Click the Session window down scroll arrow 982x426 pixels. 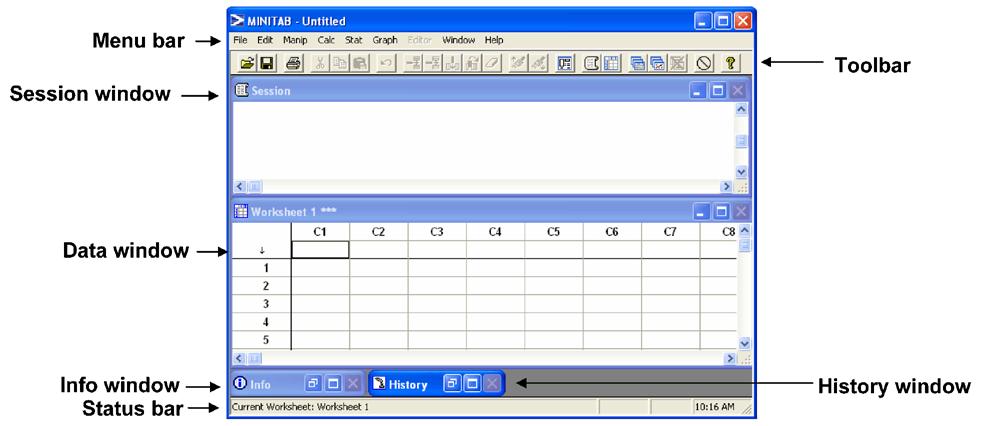[x=742, y=172]
